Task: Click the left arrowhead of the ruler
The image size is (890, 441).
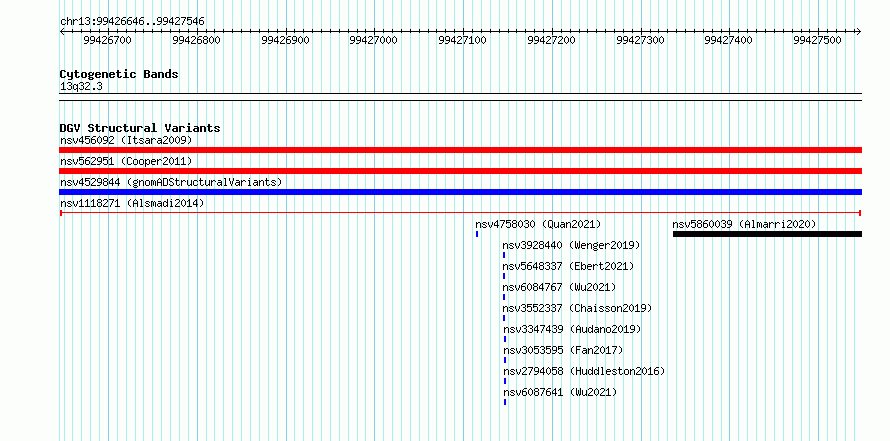Action: point(62,32)
